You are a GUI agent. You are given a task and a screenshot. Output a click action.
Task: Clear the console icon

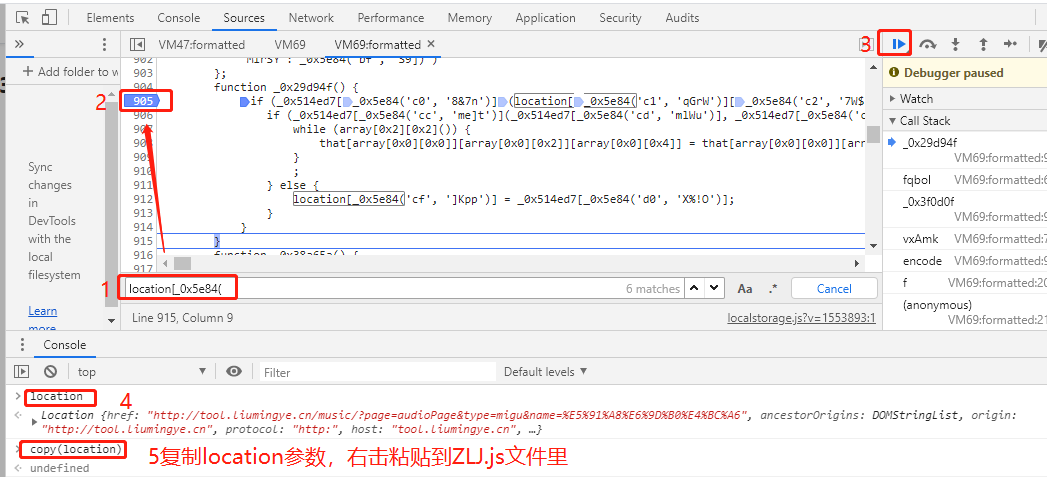51,371
